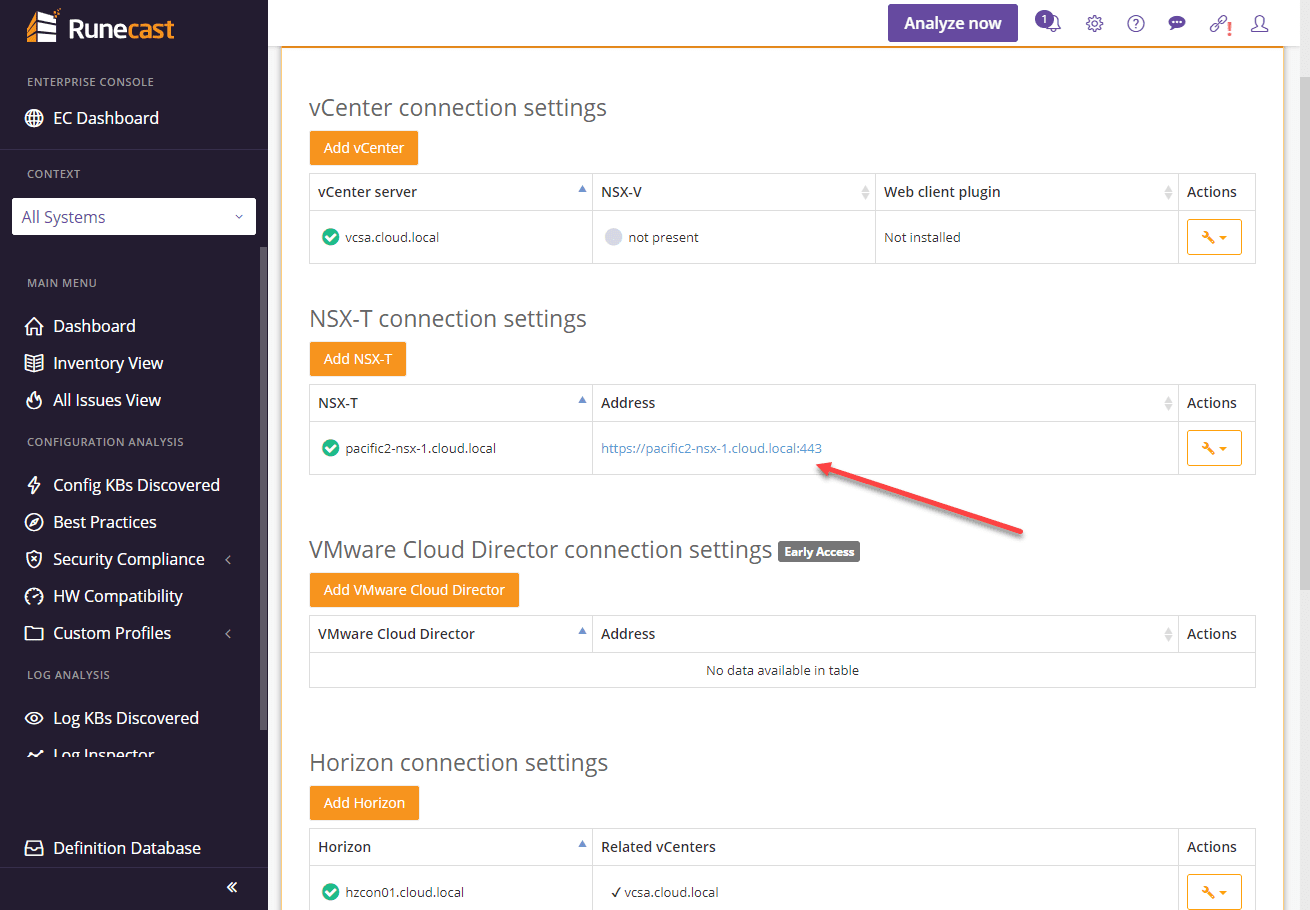This screenshot has width=1310, height=910.
Task: Open the user profile icon
Action: (x=1259, y=22)
